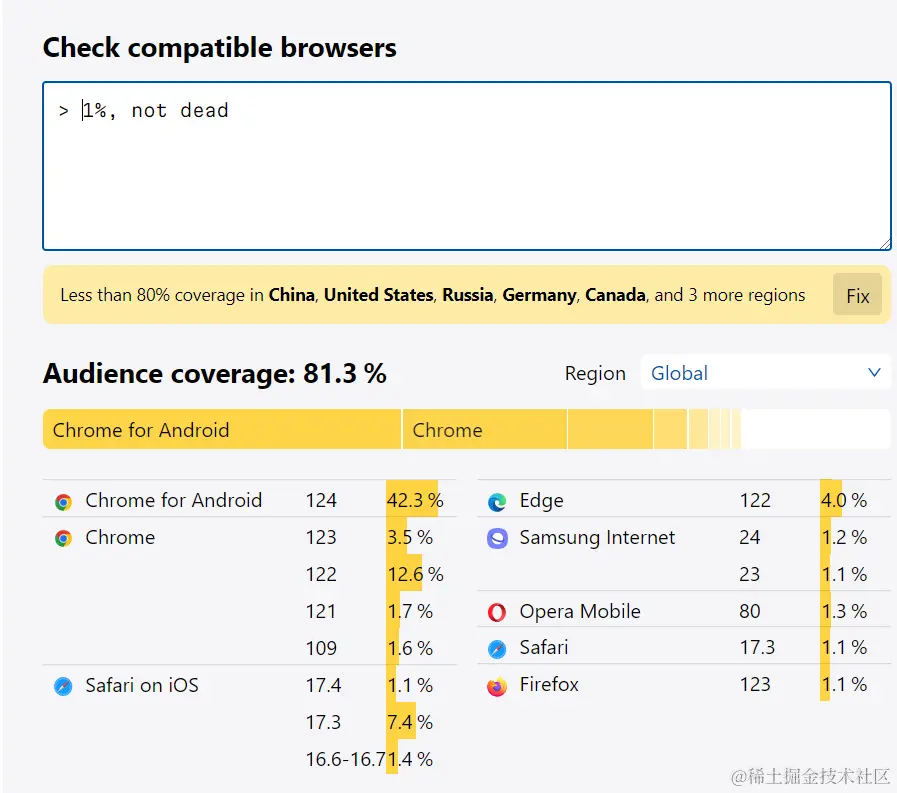Click Safari on iOS version 17.4

click(x=323, y=685)
